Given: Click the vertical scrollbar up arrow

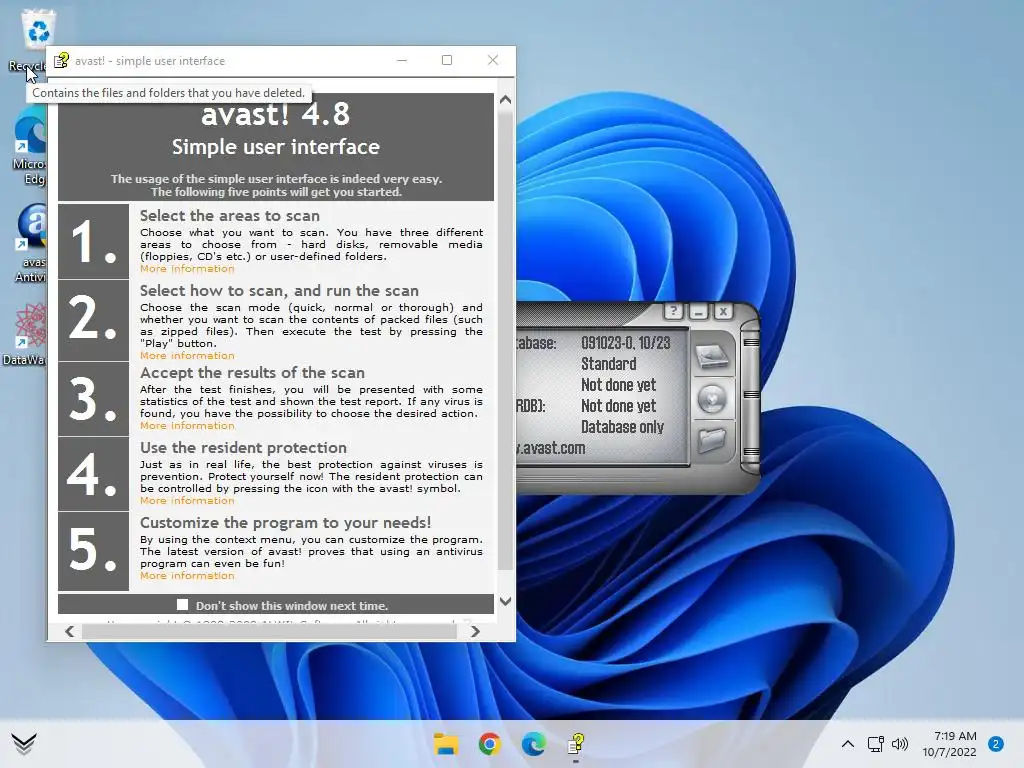Looking at the screenshot, I should click(x=505, y=100).
